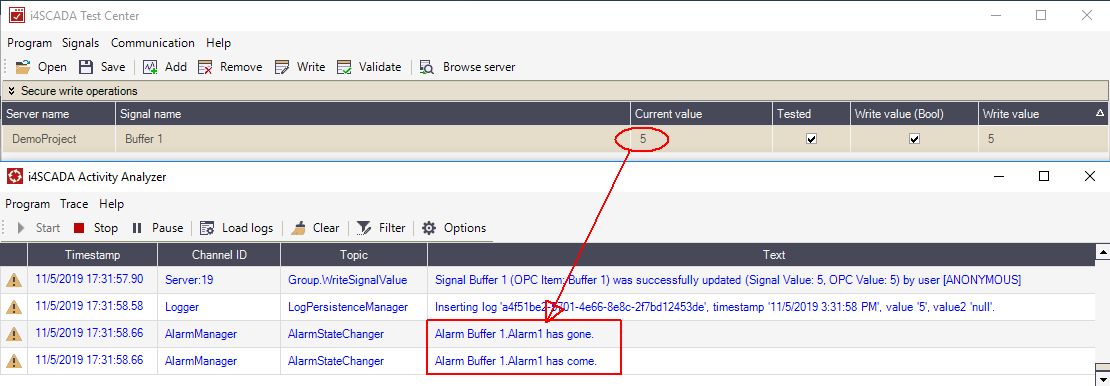Toggle Write value (Bool) checkbox for Buffer 1
Viewport: 1110px width, 386px height.
pyautogui.click(x=914, y=140)
